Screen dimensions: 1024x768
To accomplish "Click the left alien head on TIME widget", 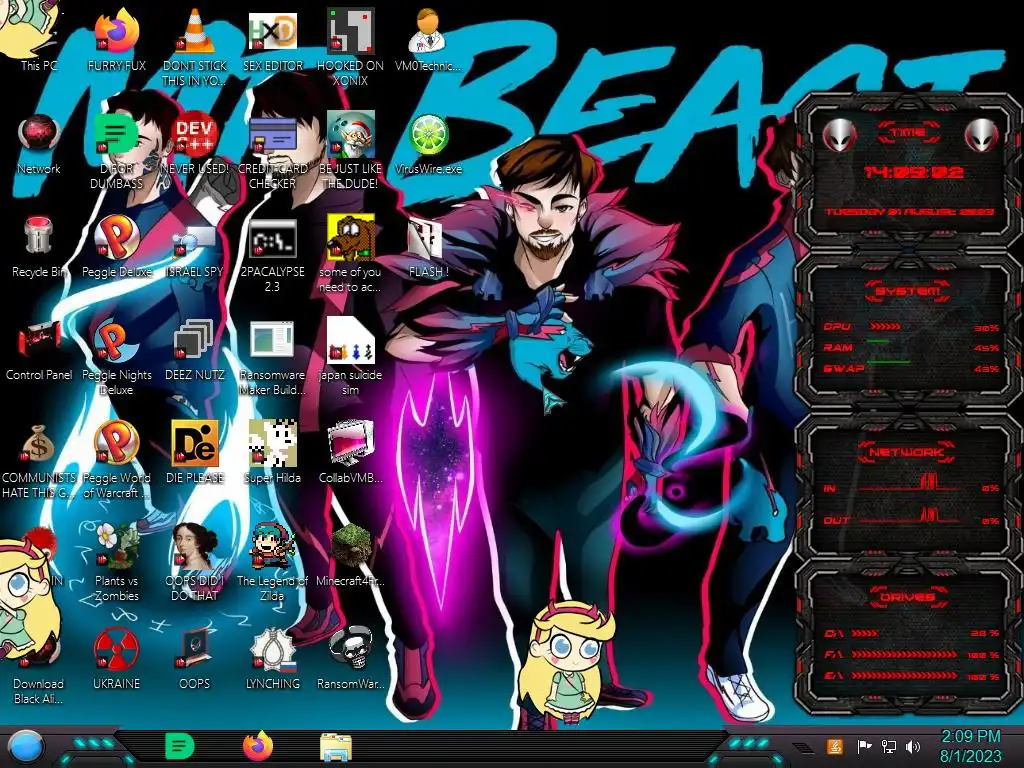I will (839, 135).
